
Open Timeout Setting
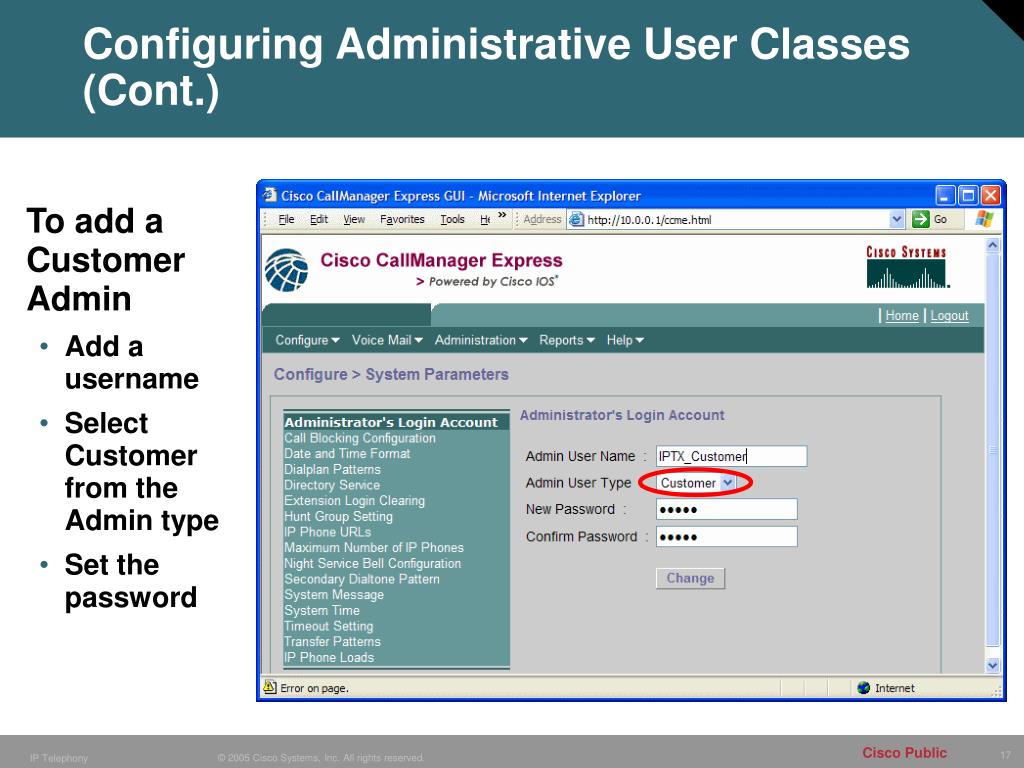click(328, 626)
